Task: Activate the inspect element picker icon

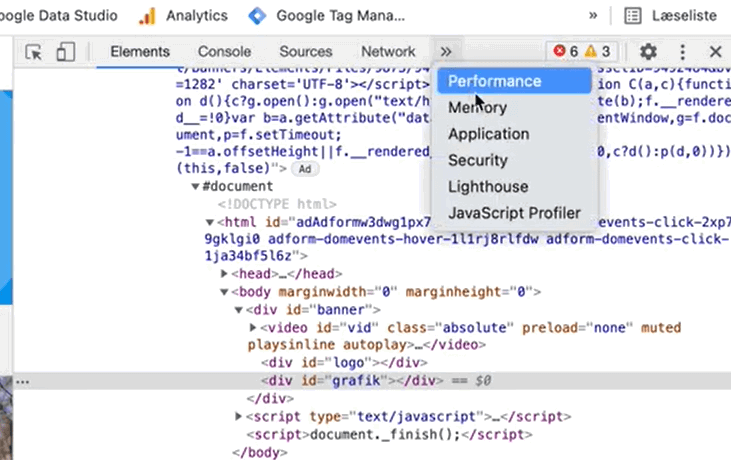Action: coord(34,52)
